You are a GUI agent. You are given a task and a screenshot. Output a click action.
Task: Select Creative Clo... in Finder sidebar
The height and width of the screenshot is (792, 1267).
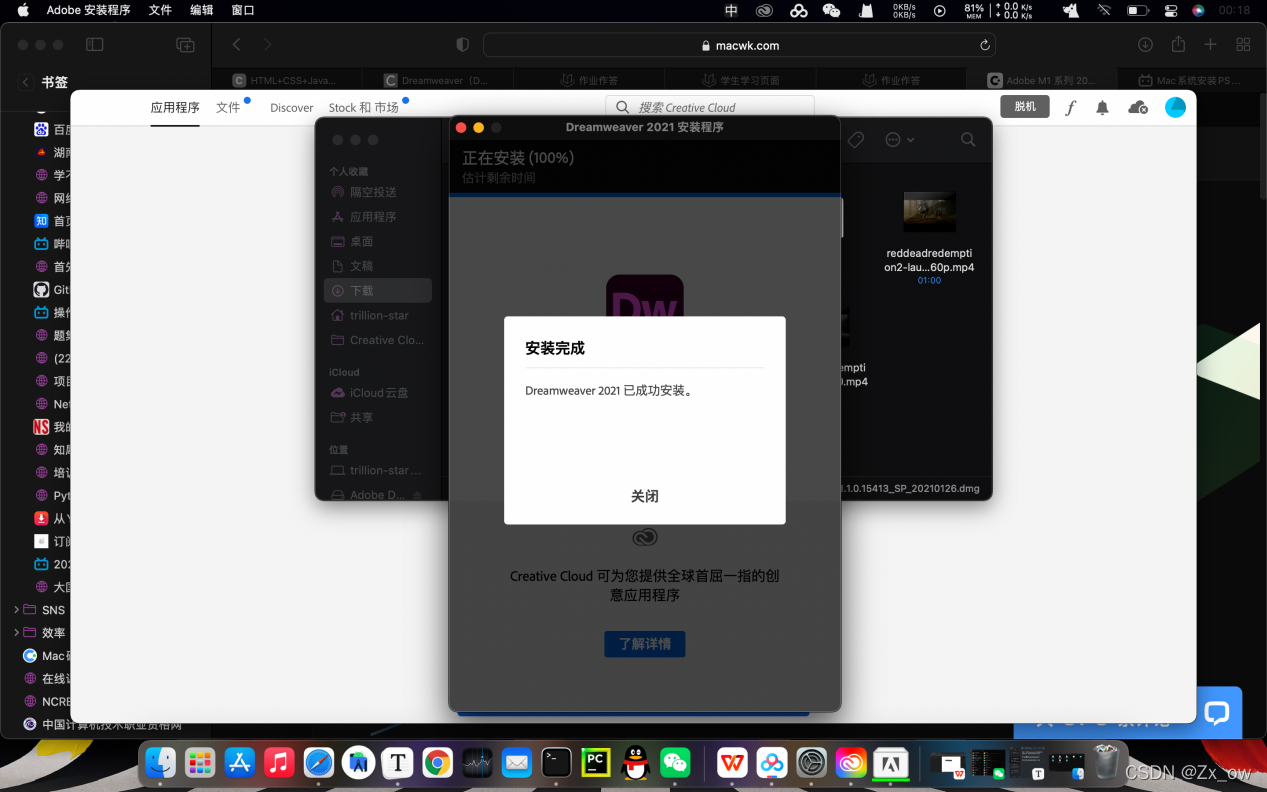click(378, 340)
